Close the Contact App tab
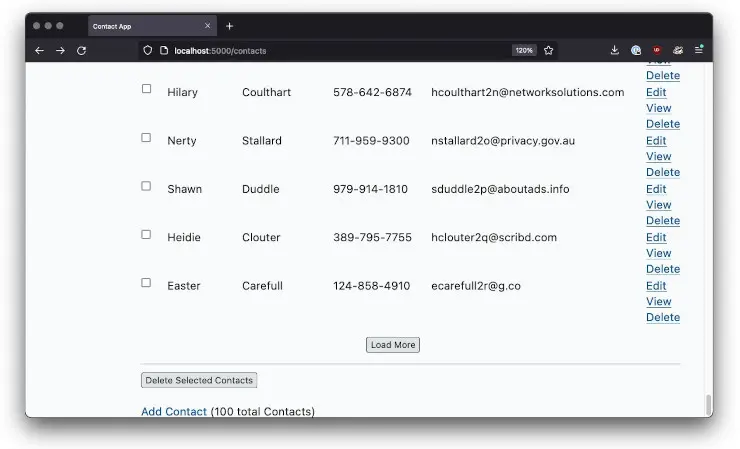This screenshot has height=449, width=740. 208,26
